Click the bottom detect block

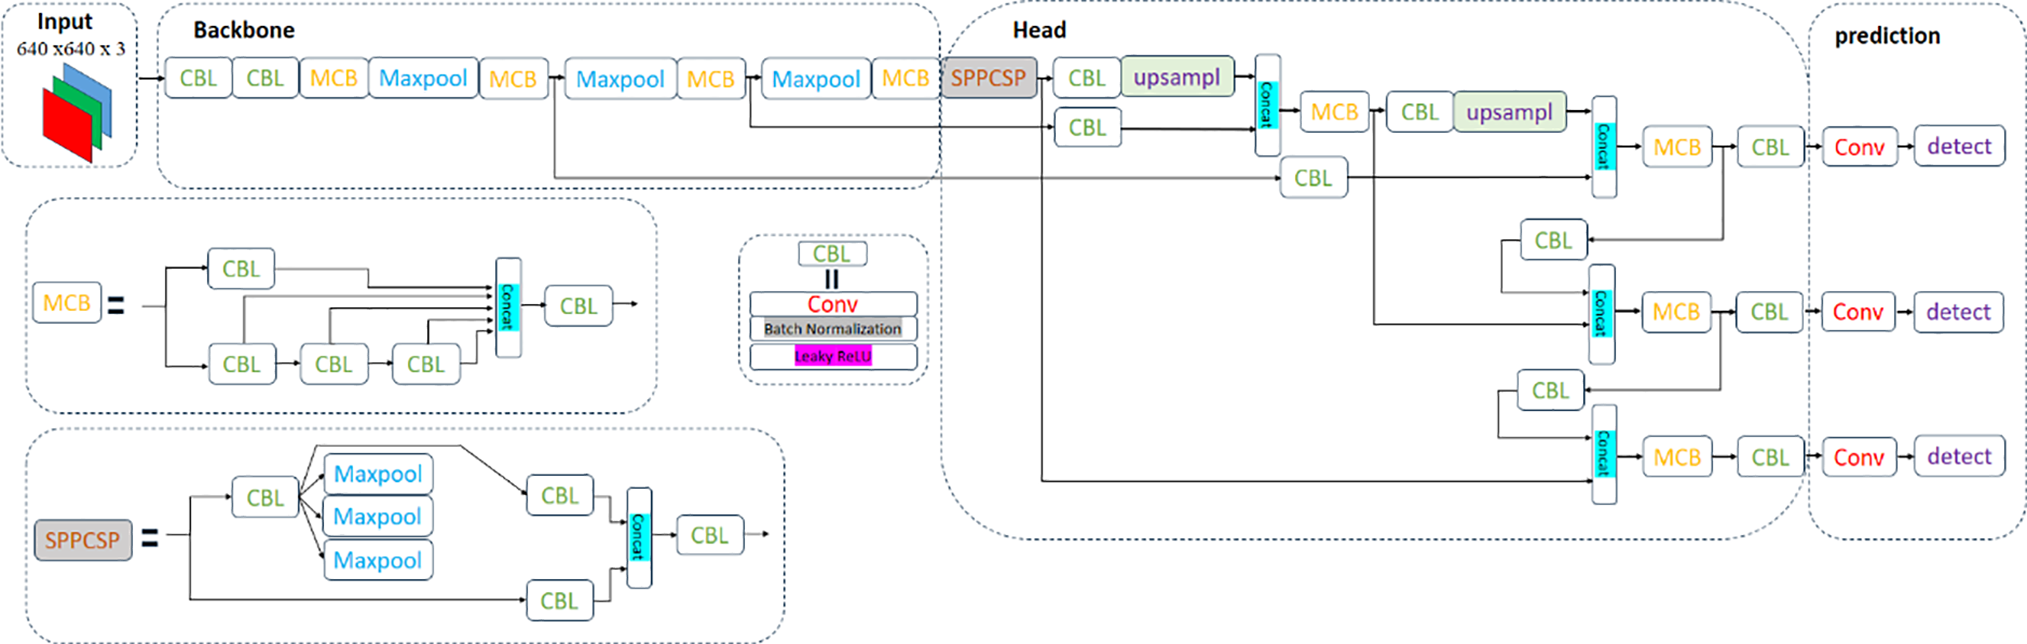[x=1959, y=457]
